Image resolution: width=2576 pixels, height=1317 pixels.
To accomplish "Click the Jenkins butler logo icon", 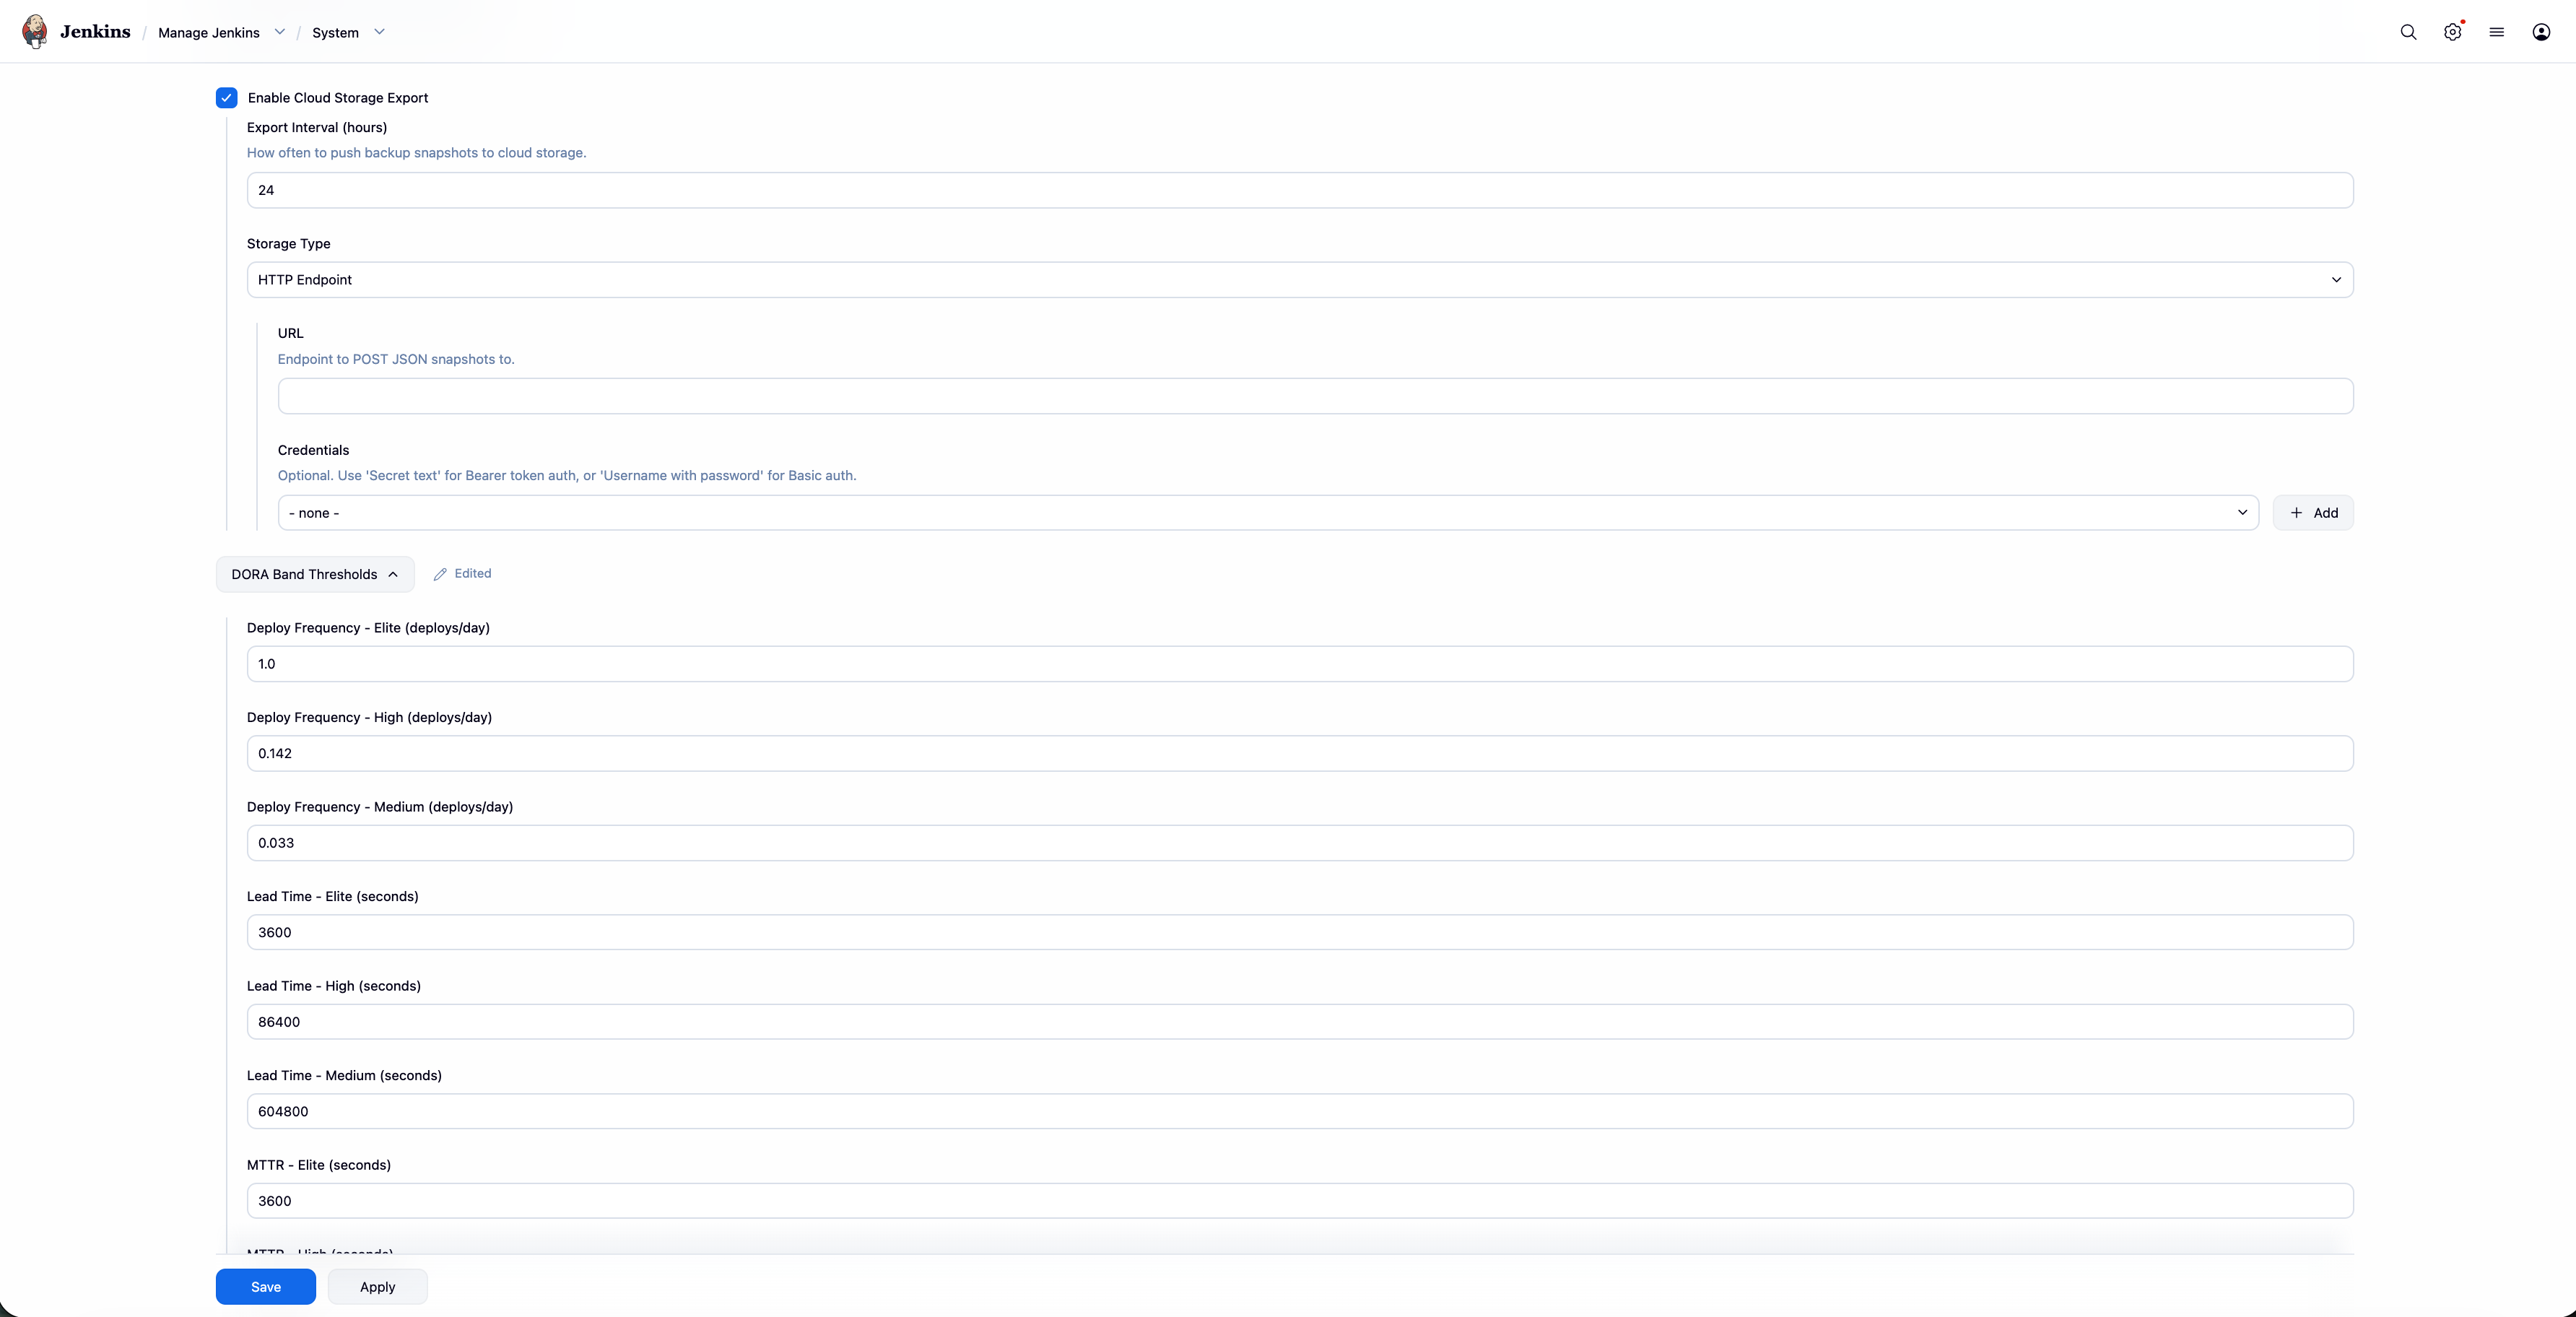I will tap(35, 31).
